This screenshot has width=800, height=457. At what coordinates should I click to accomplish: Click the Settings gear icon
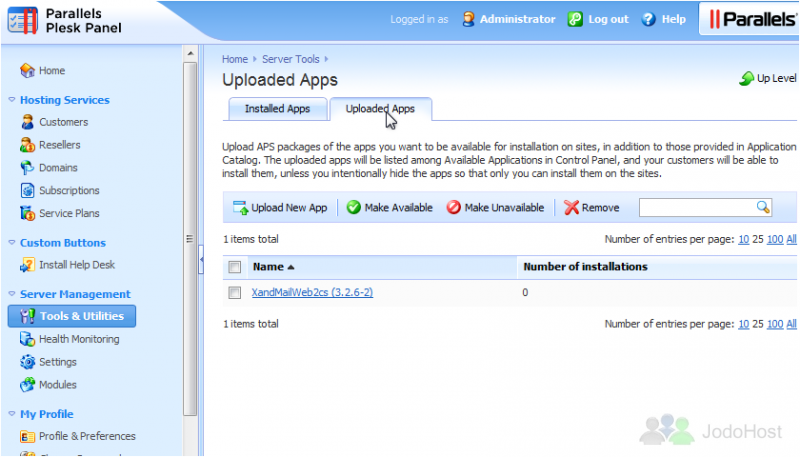coord(27,362)
